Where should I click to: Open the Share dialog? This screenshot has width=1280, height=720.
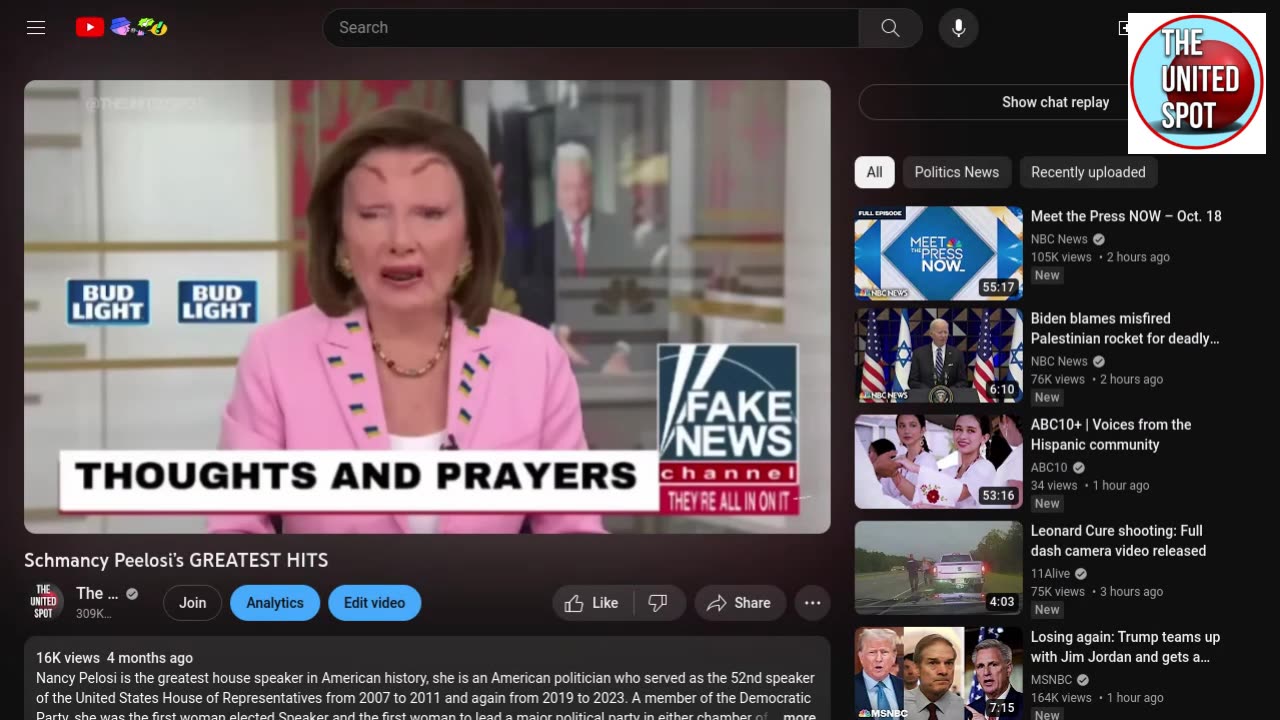click(739, 603)
